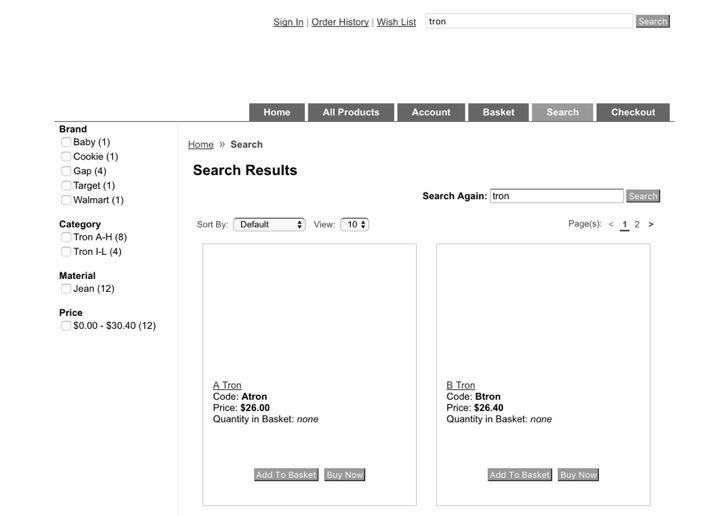Screen dimensions: 720x516
Task: Click the B Tron product image area
Action: (x=543, y=312)
